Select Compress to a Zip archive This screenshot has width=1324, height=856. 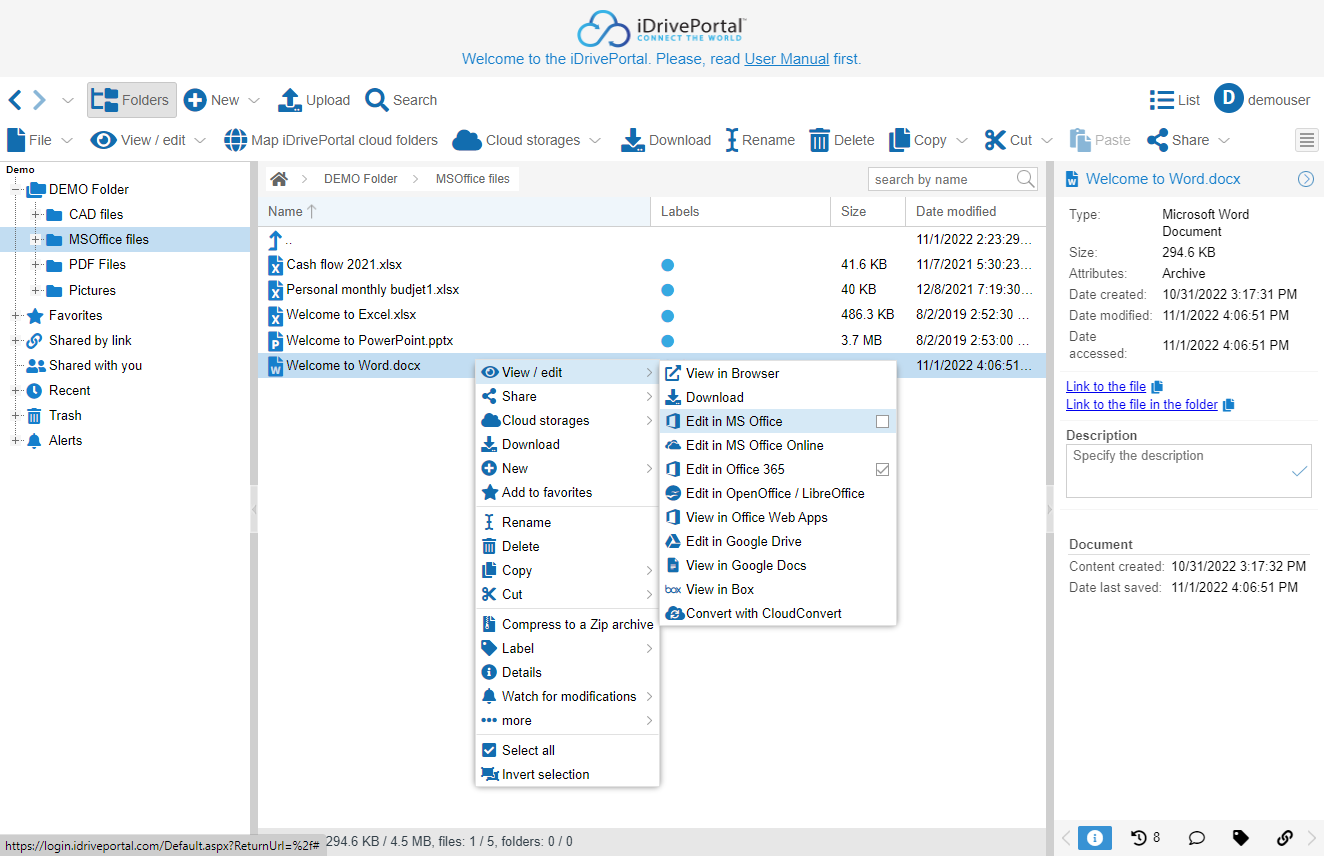tap(577, 625)
